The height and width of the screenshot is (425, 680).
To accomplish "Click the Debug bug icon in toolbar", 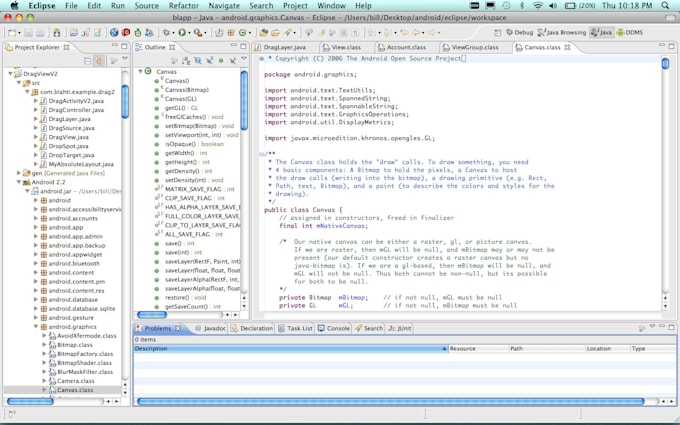I will click(164, 33).
